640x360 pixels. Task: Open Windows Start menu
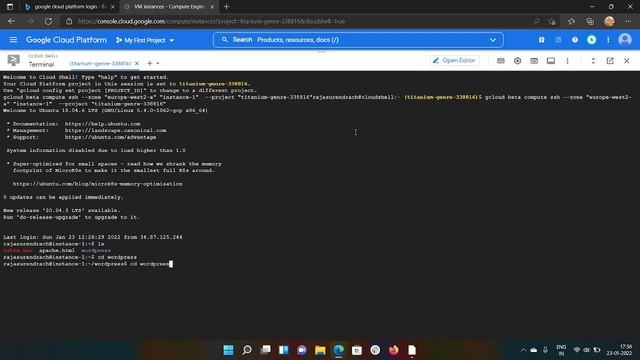tap(229, 350)
